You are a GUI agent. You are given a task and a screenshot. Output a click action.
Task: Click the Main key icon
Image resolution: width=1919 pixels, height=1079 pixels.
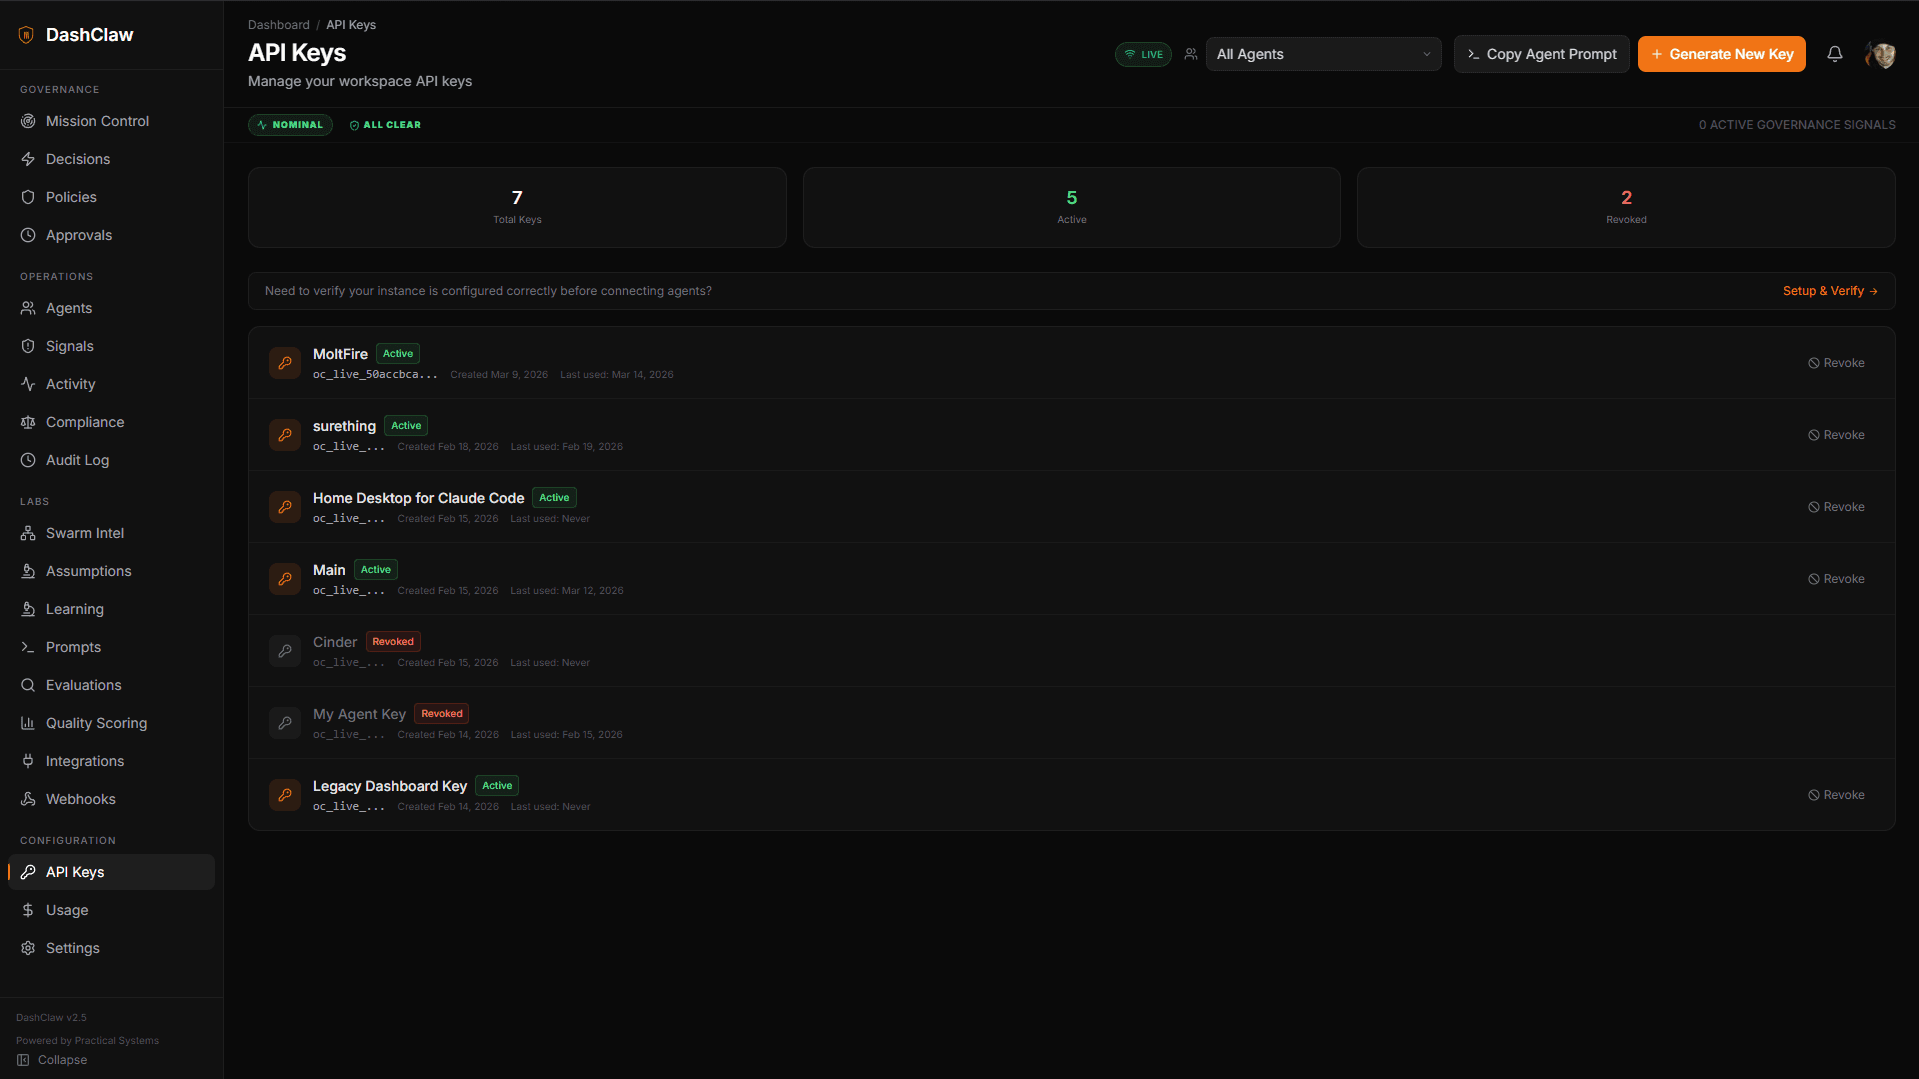click(285, 579)
